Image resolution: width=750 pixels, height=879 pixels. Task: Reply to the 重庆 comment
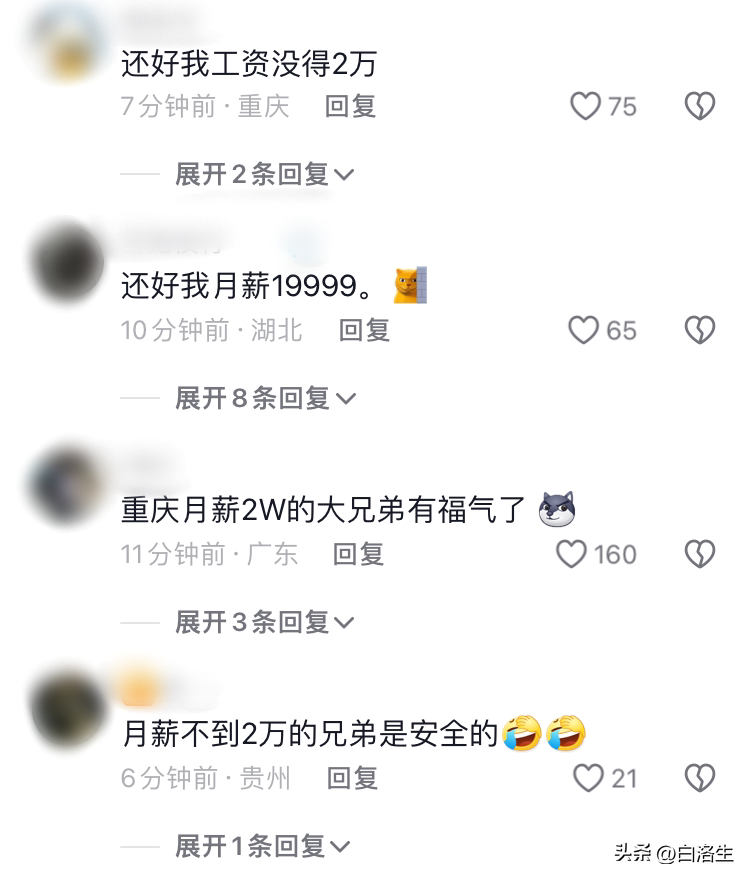[x=350, y=107]
